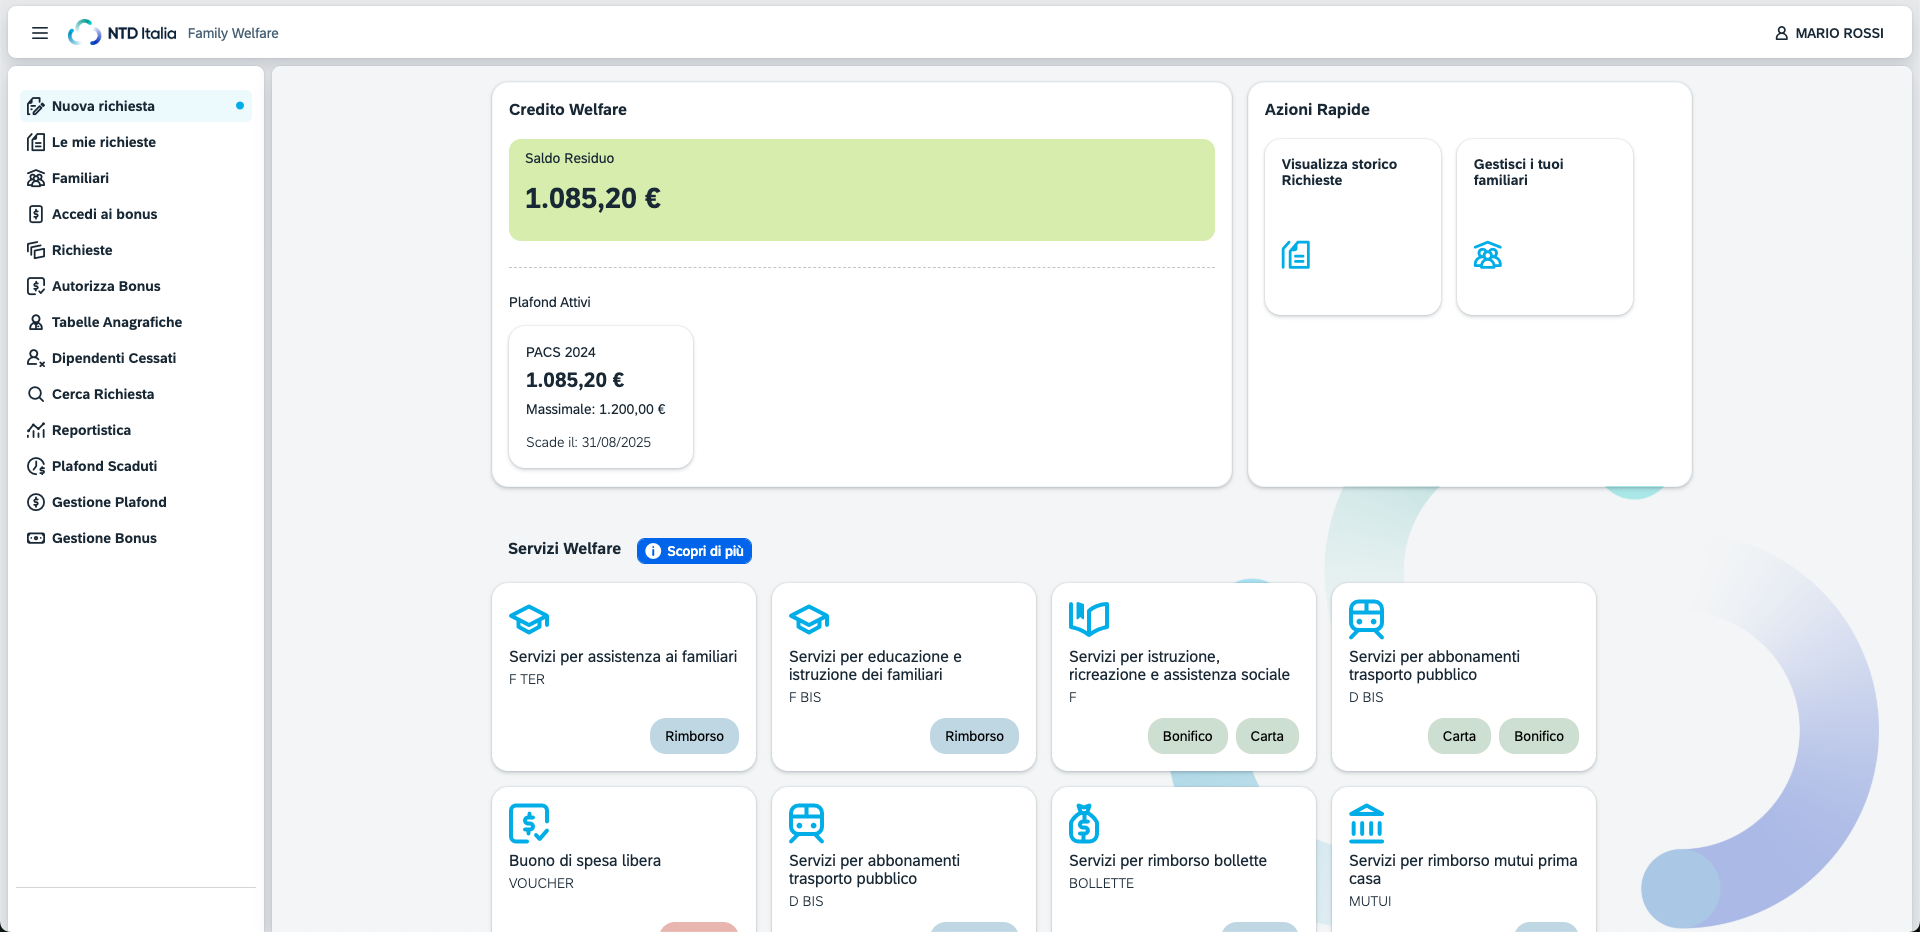
Task: Click graduation cap icon on F BIS card
Action: click(x=809, y=619)
